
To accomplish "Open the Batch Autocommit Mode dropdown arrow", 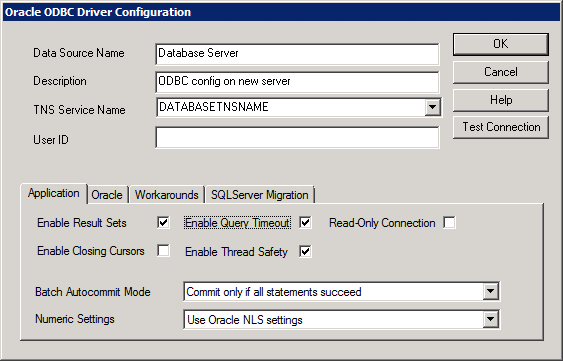I will pos(490,292).
